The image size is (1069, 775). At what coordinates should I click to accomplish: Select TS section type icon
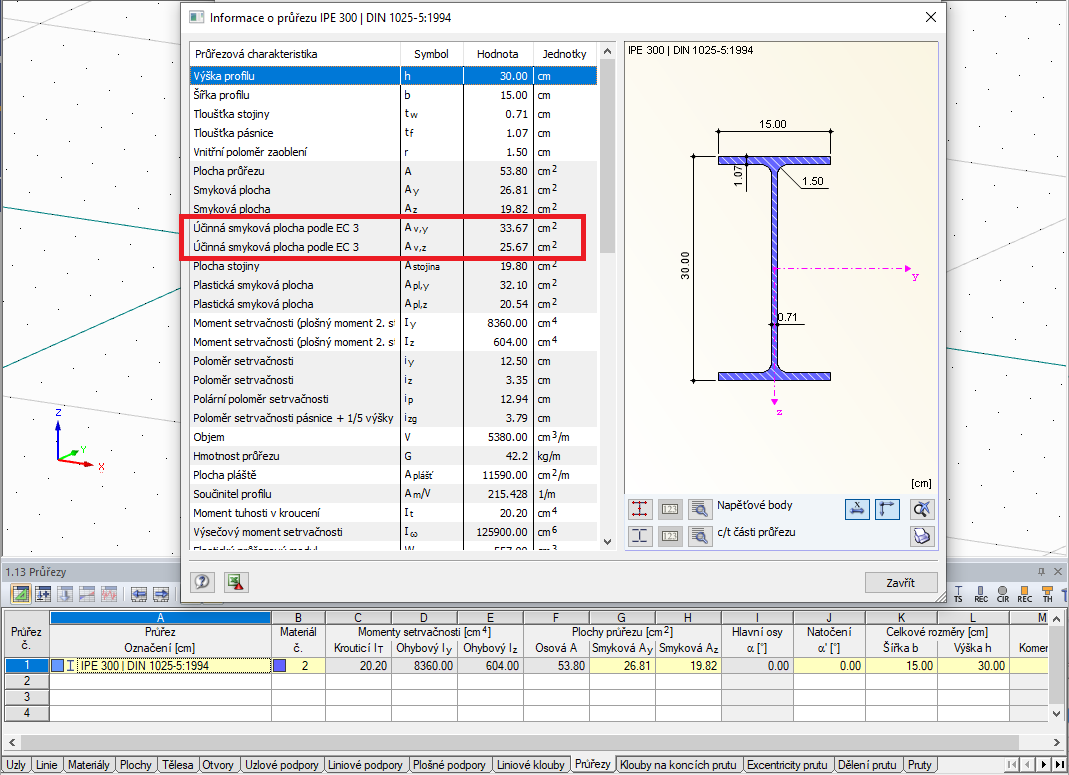click(959, 594)
